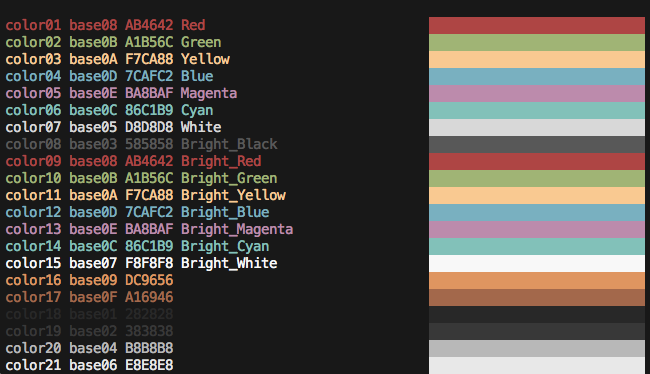Screen dimensions: 650x374
Task: Select the dim 'Bright_Black' label
Action: click(229, 144)
